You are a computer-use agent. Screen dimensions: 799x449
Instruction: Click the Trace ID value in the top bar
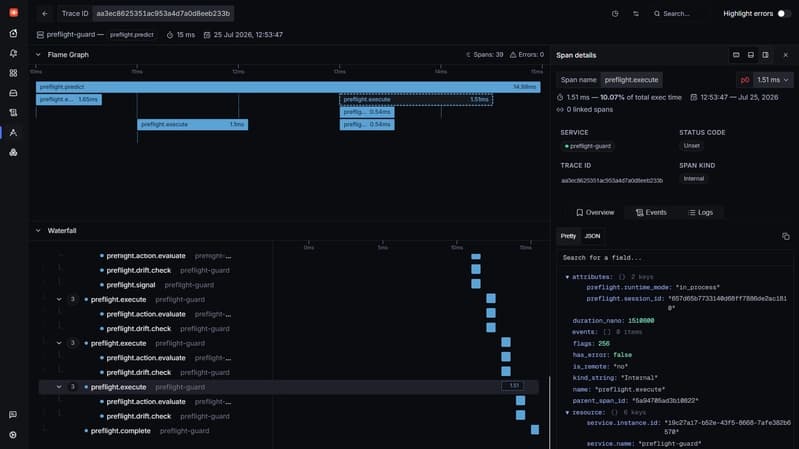click(163, 14)
